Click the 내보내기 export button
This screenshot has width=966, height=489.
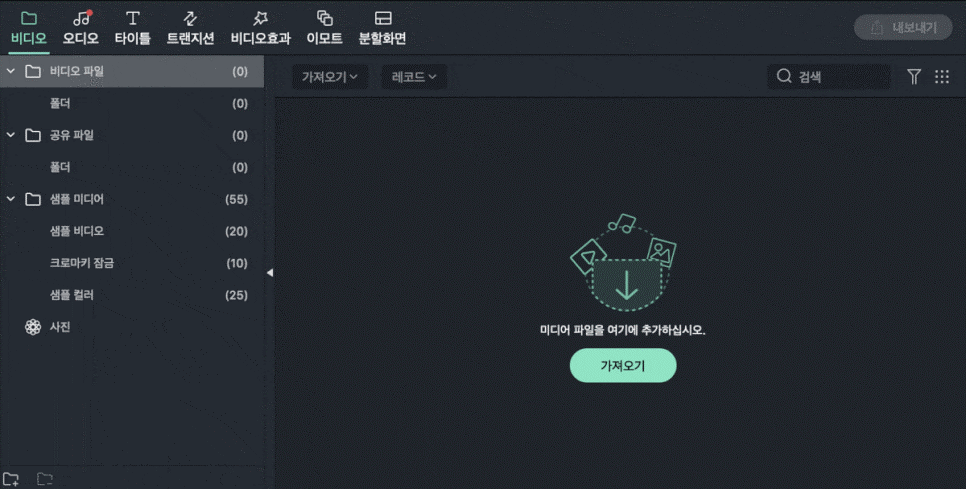[903, 28]
